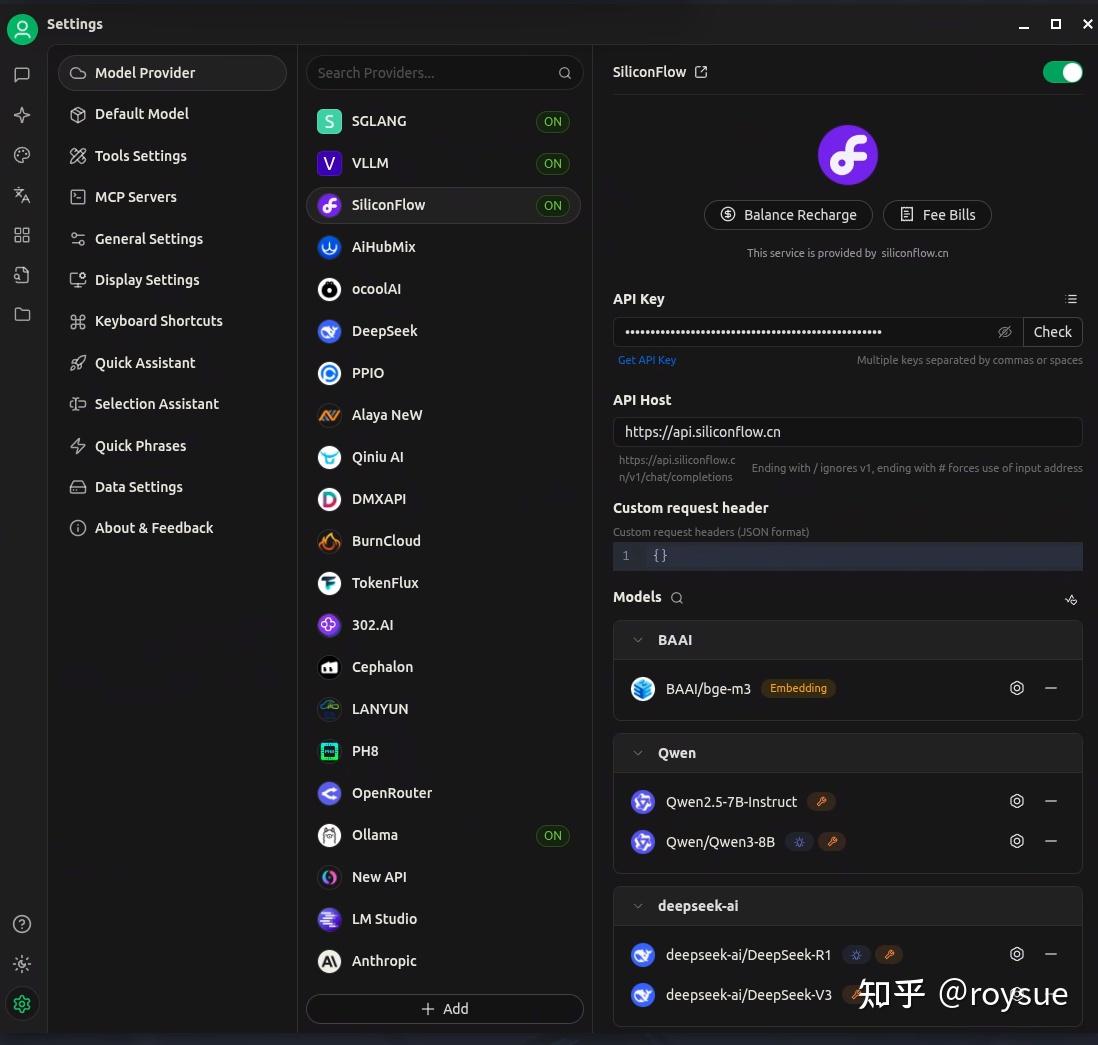Click the Fee Bills button
The width and height of the screenshot is (1098, 1045).
coord(937,215)
